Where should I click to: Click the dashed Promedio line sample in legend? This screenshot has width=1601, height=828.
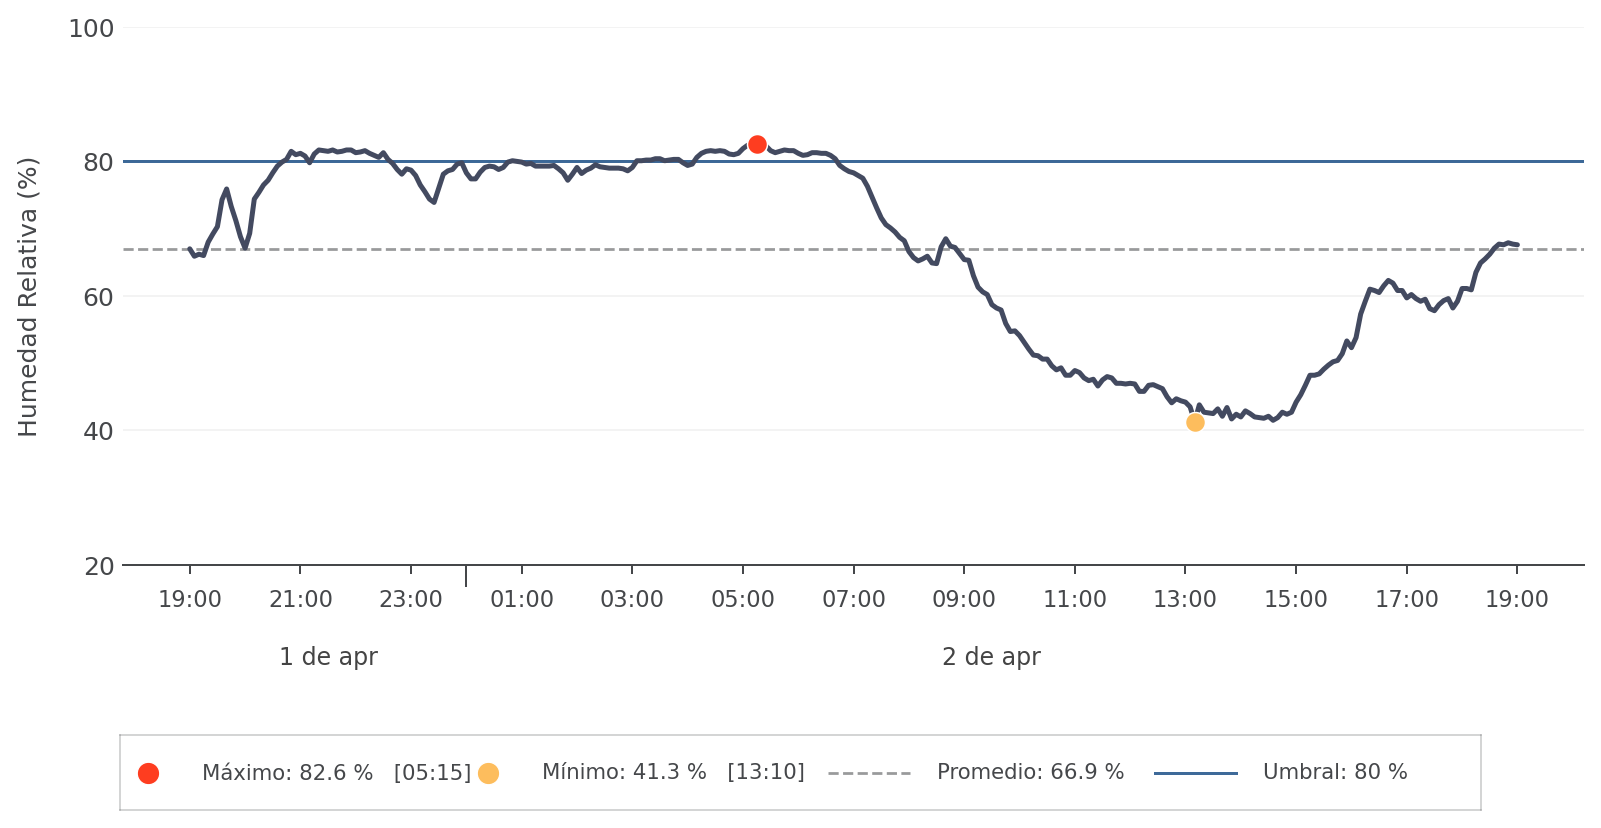[x=869, y=773]
